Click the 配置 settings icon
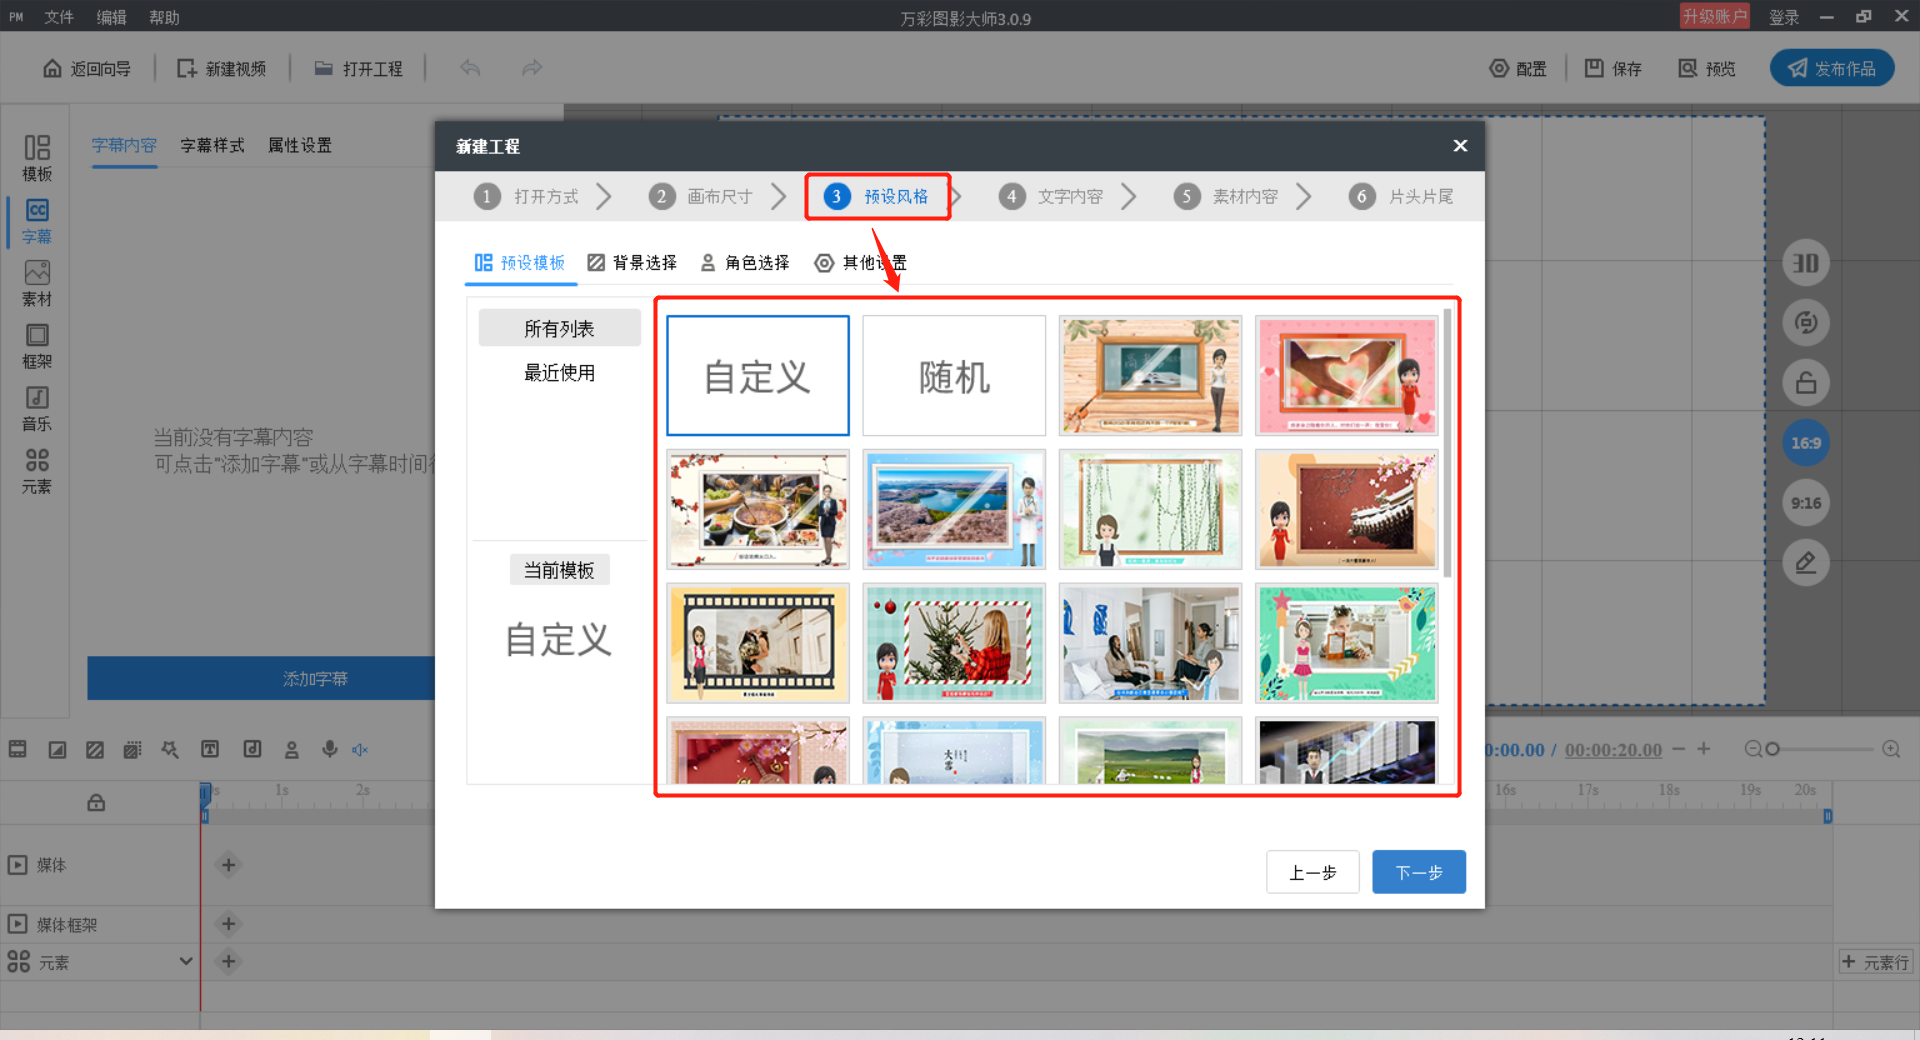Screen dimensions: 1920x1040 pyautogui.click(x=1518, y=68)
